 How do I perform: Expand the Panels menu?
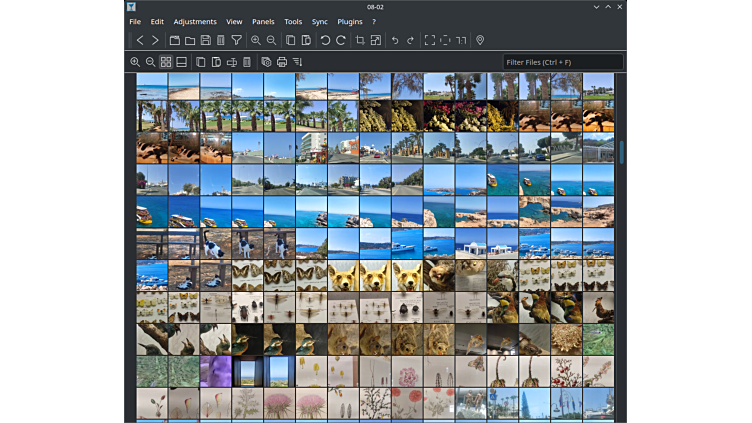coord(263,21)
